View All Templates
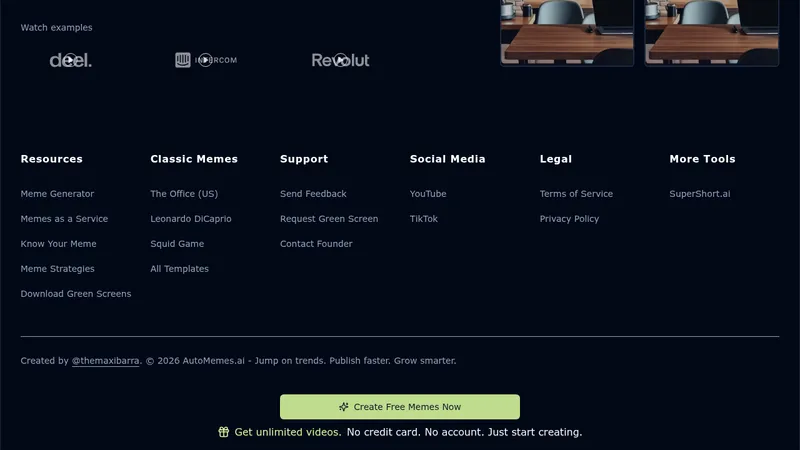Screen dimensions: 800x450 pos(179,269)
